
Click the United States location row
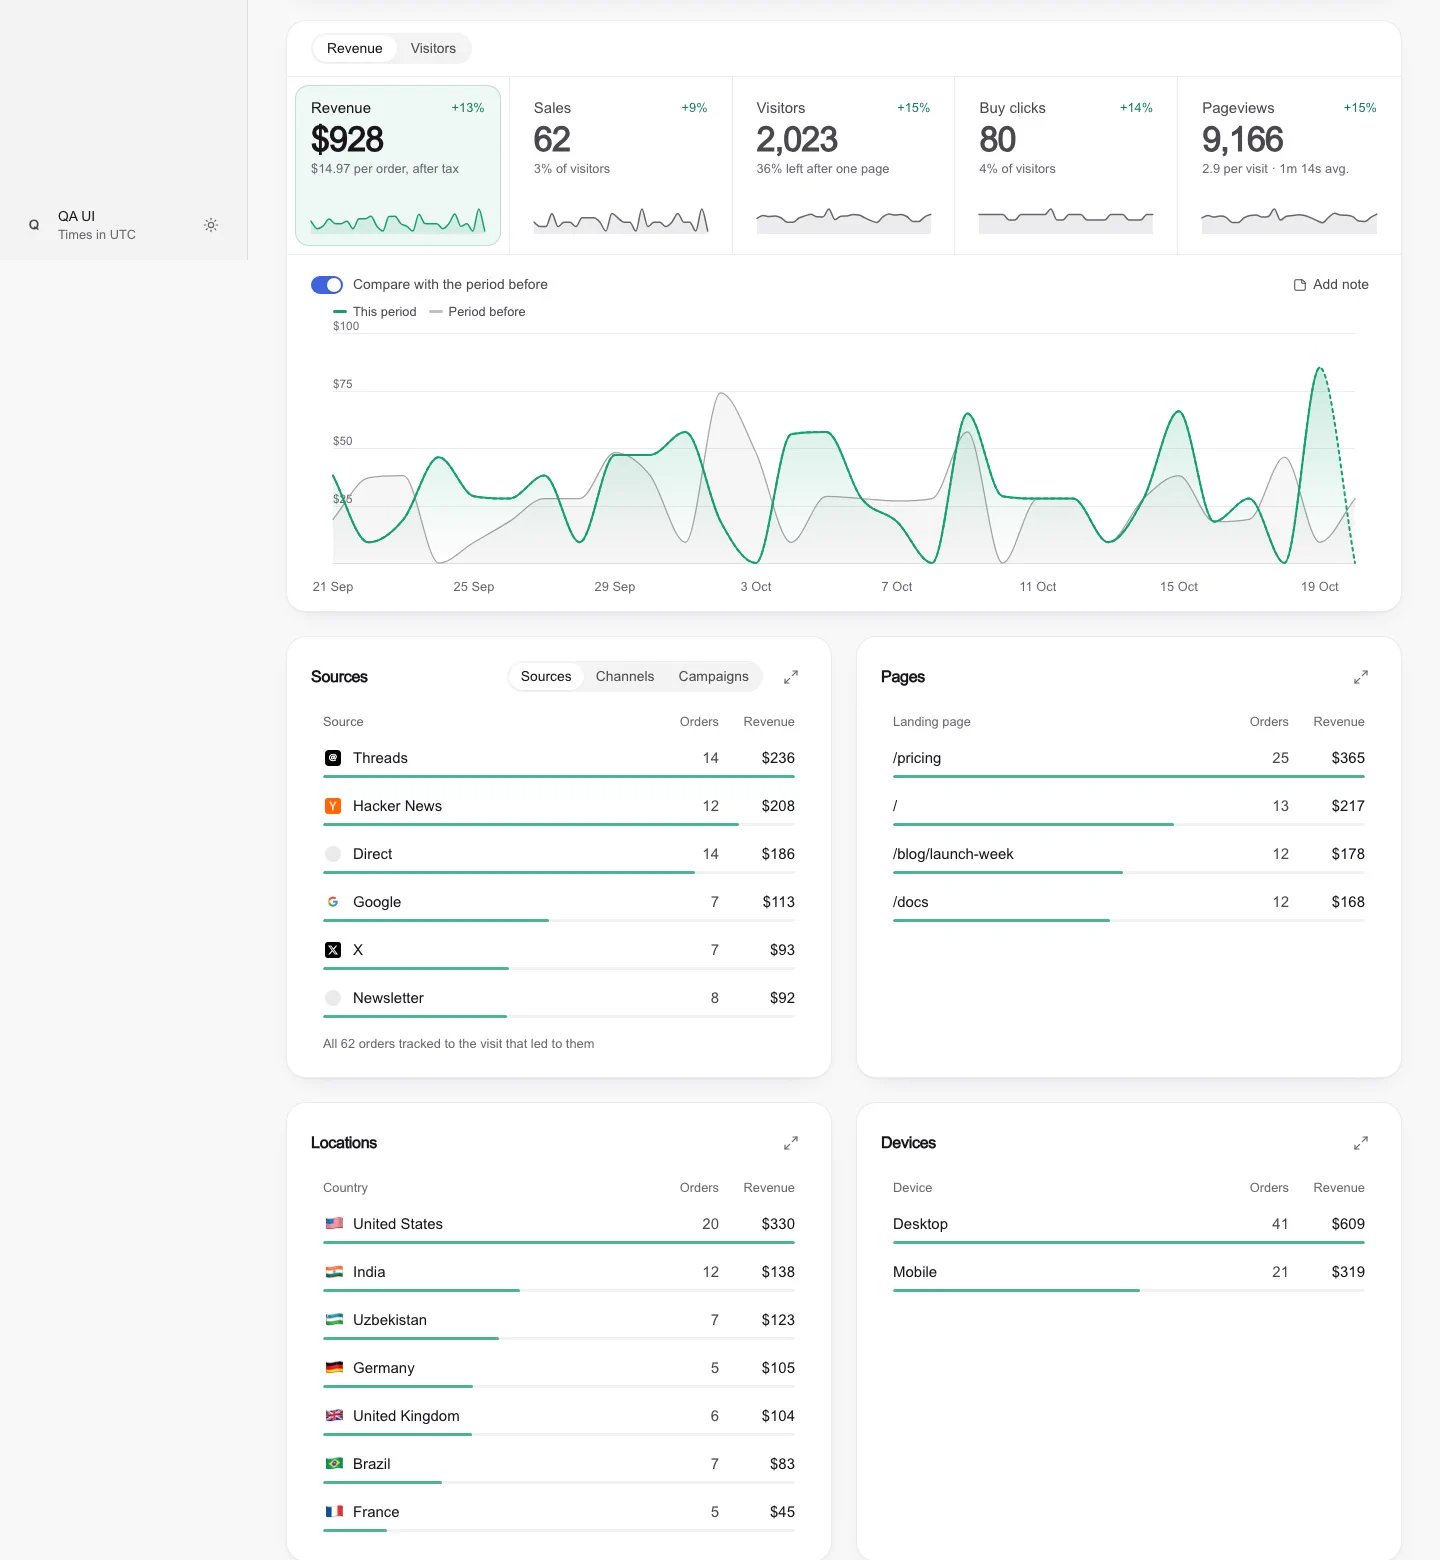point(559,1226)
